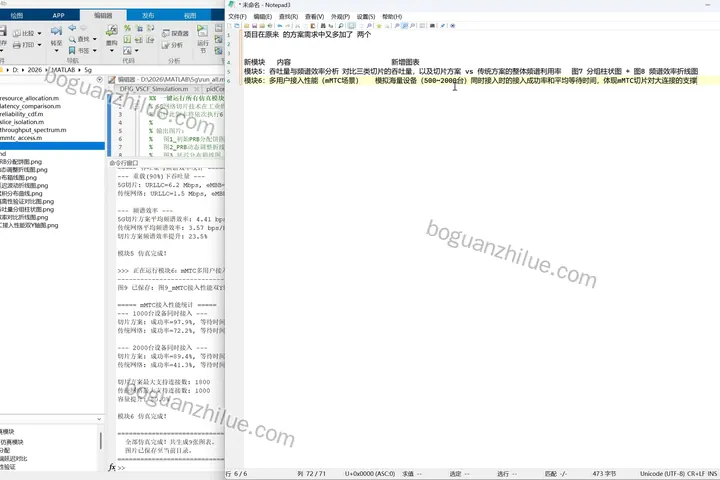Open the 查找 dropdown arrow
This screenshot has height=480, width=720.
click(x=95, y=39)
